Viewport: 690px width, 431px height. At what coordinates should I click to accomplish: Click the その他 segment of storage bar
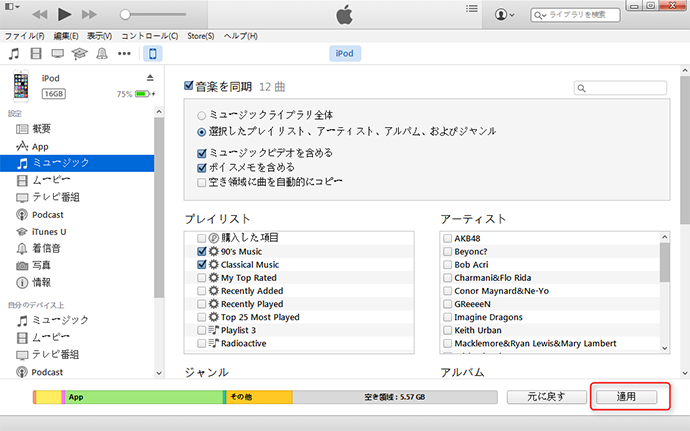tap(259, 397)
